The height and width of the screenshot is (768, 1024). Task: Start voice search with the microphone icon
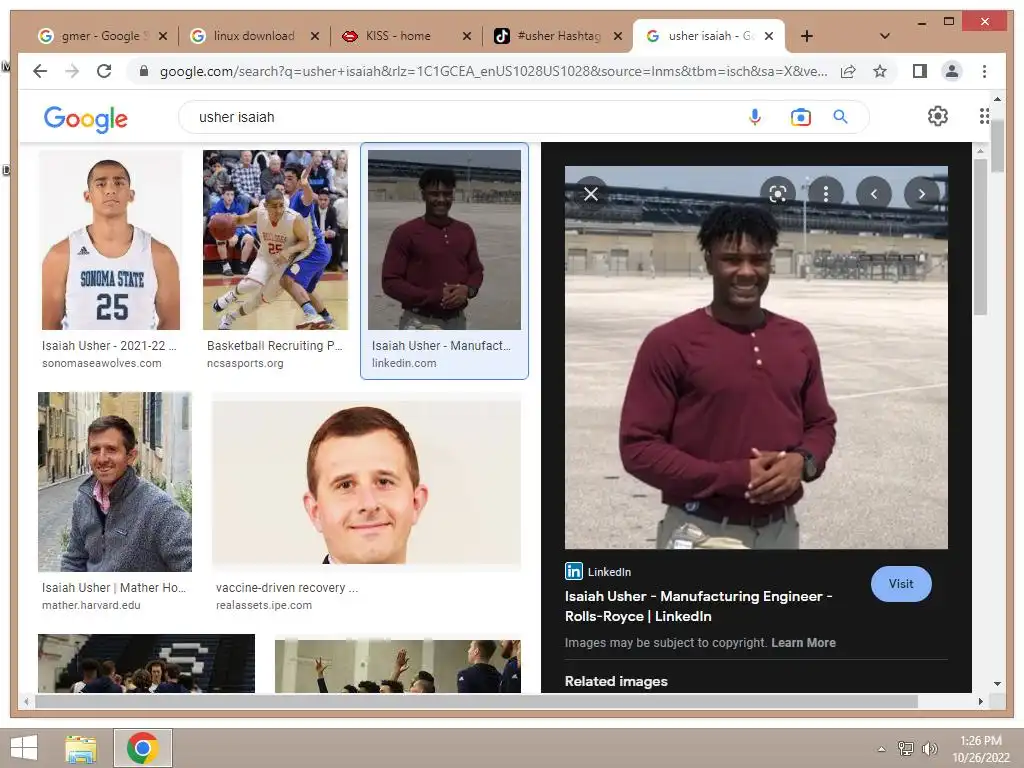click(755, 117)
